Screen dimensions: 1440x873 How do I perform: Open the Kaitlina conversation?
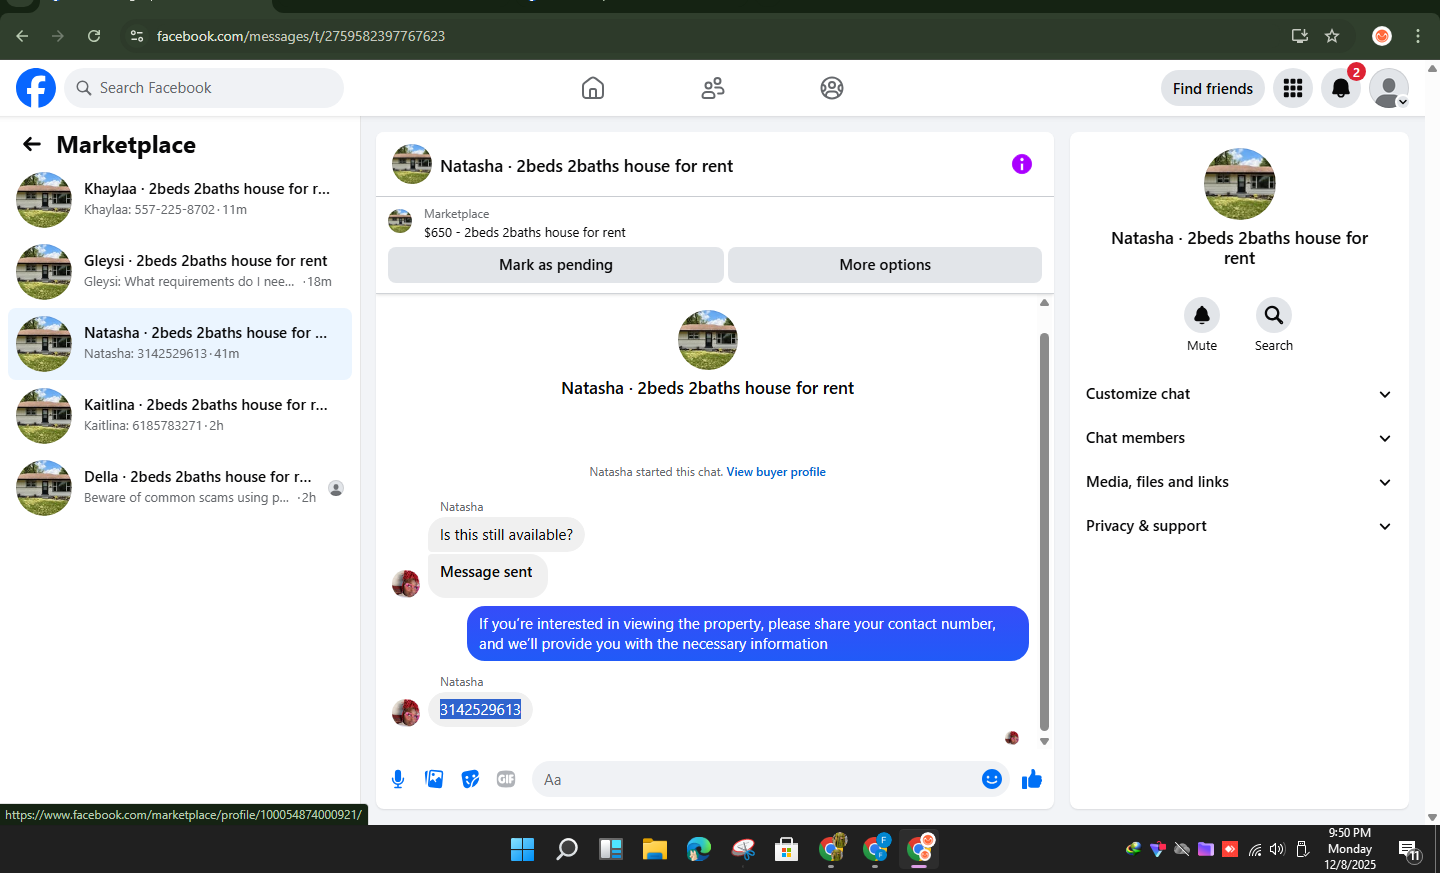pyautogui.click(x=180, y=415)
